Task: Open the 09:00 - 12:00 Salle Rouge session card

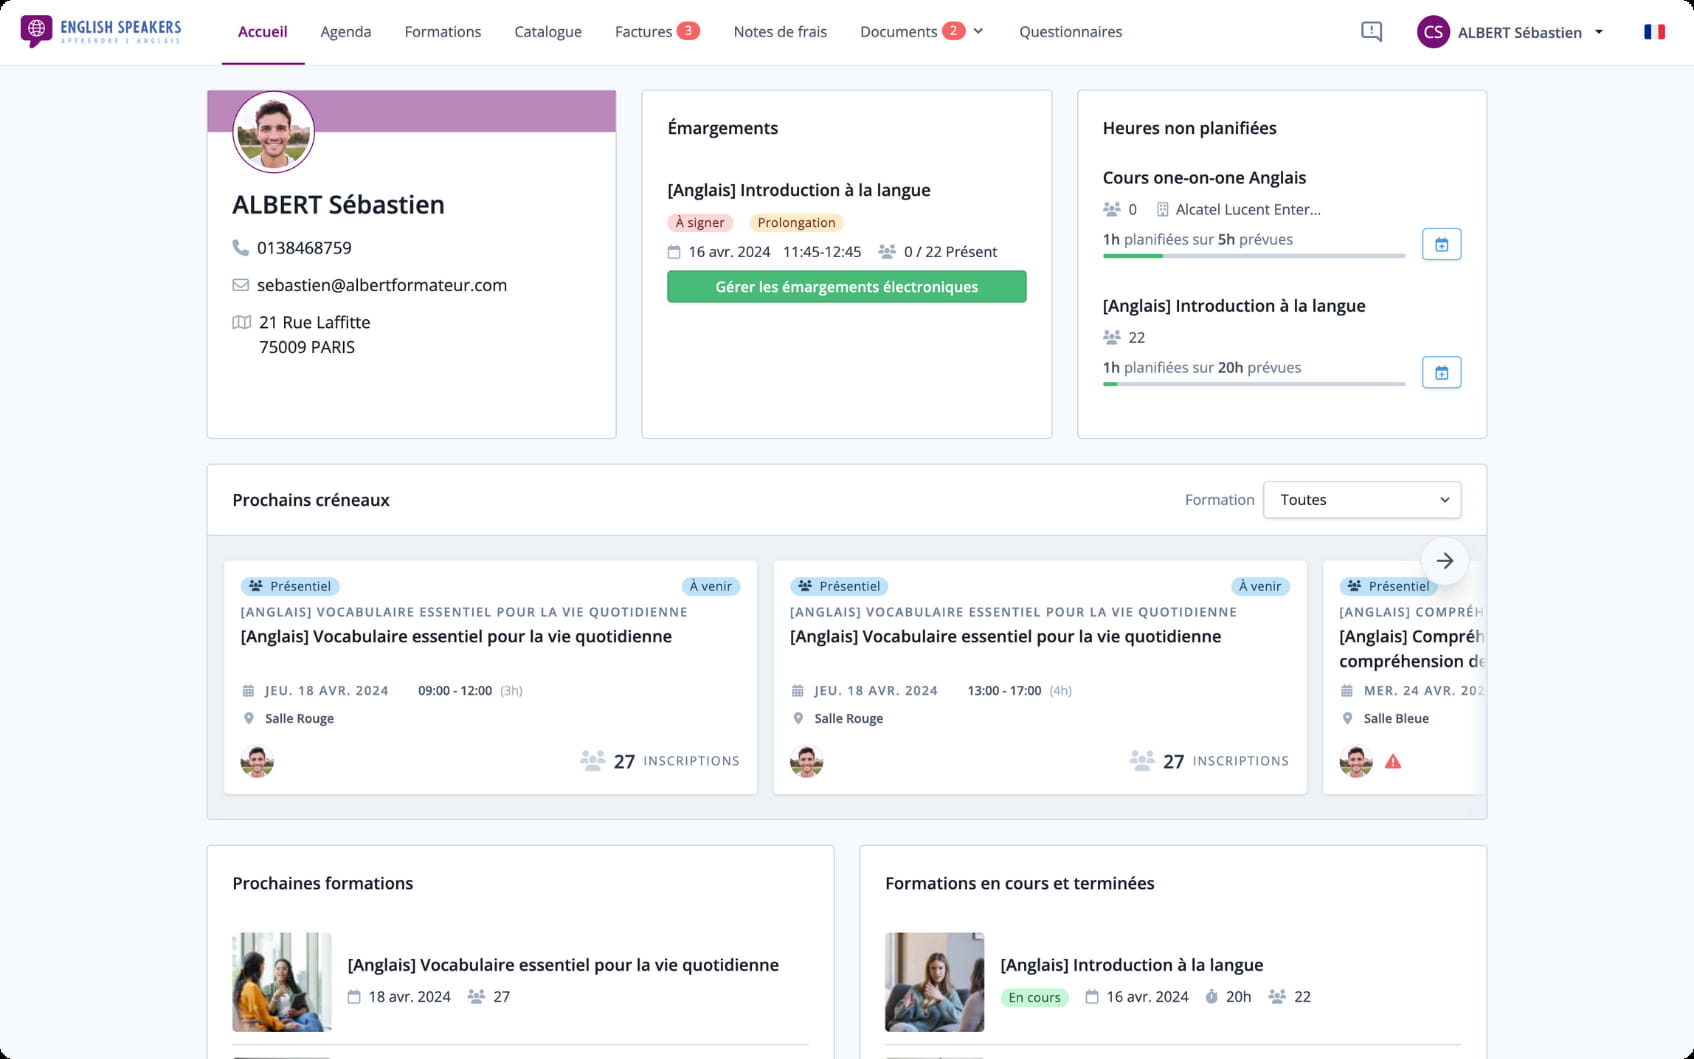Action: pyautogui.click(x=490, y=677)
